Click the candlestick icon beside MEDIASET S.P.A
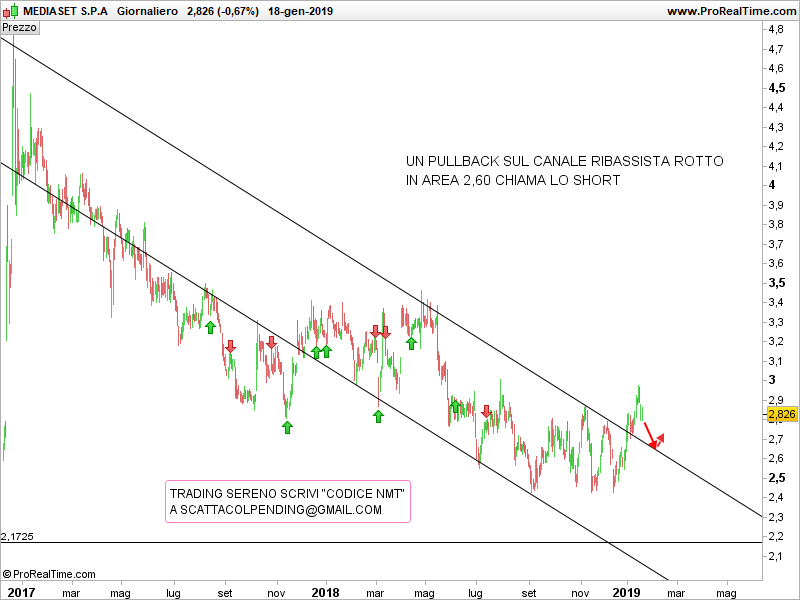The width and height of the screenshot is (800, 600). tap(10, 10)
